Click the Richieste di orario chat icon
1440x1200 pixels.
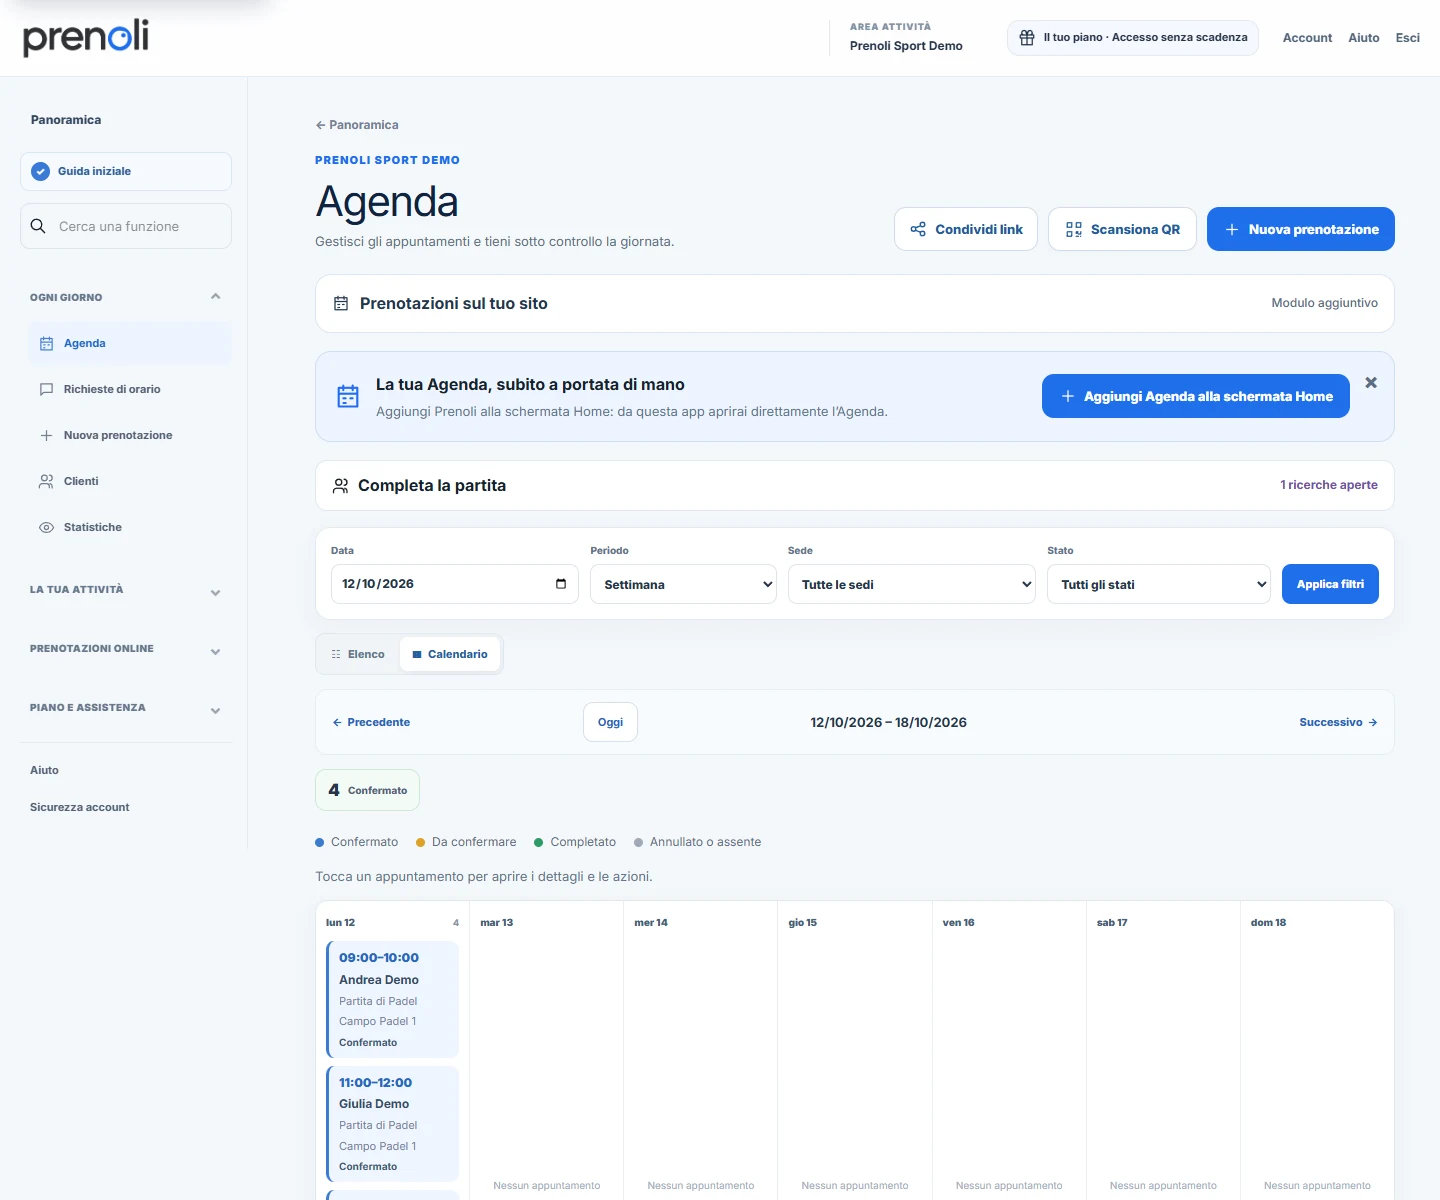(x=46, y=390)
